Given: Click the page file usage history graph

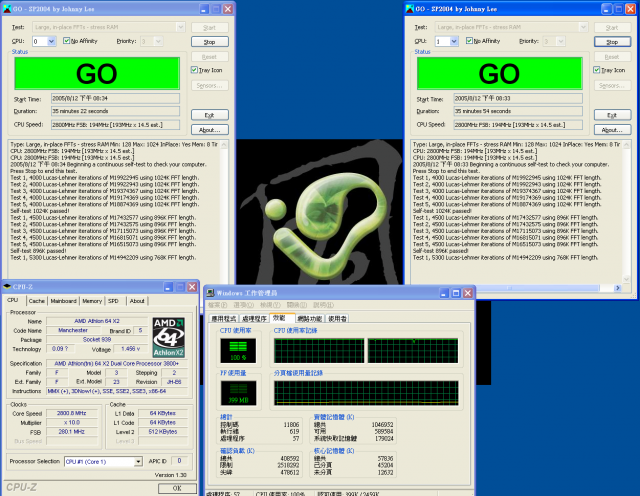Looking at the screenshot, I should [x=366, y=393].
